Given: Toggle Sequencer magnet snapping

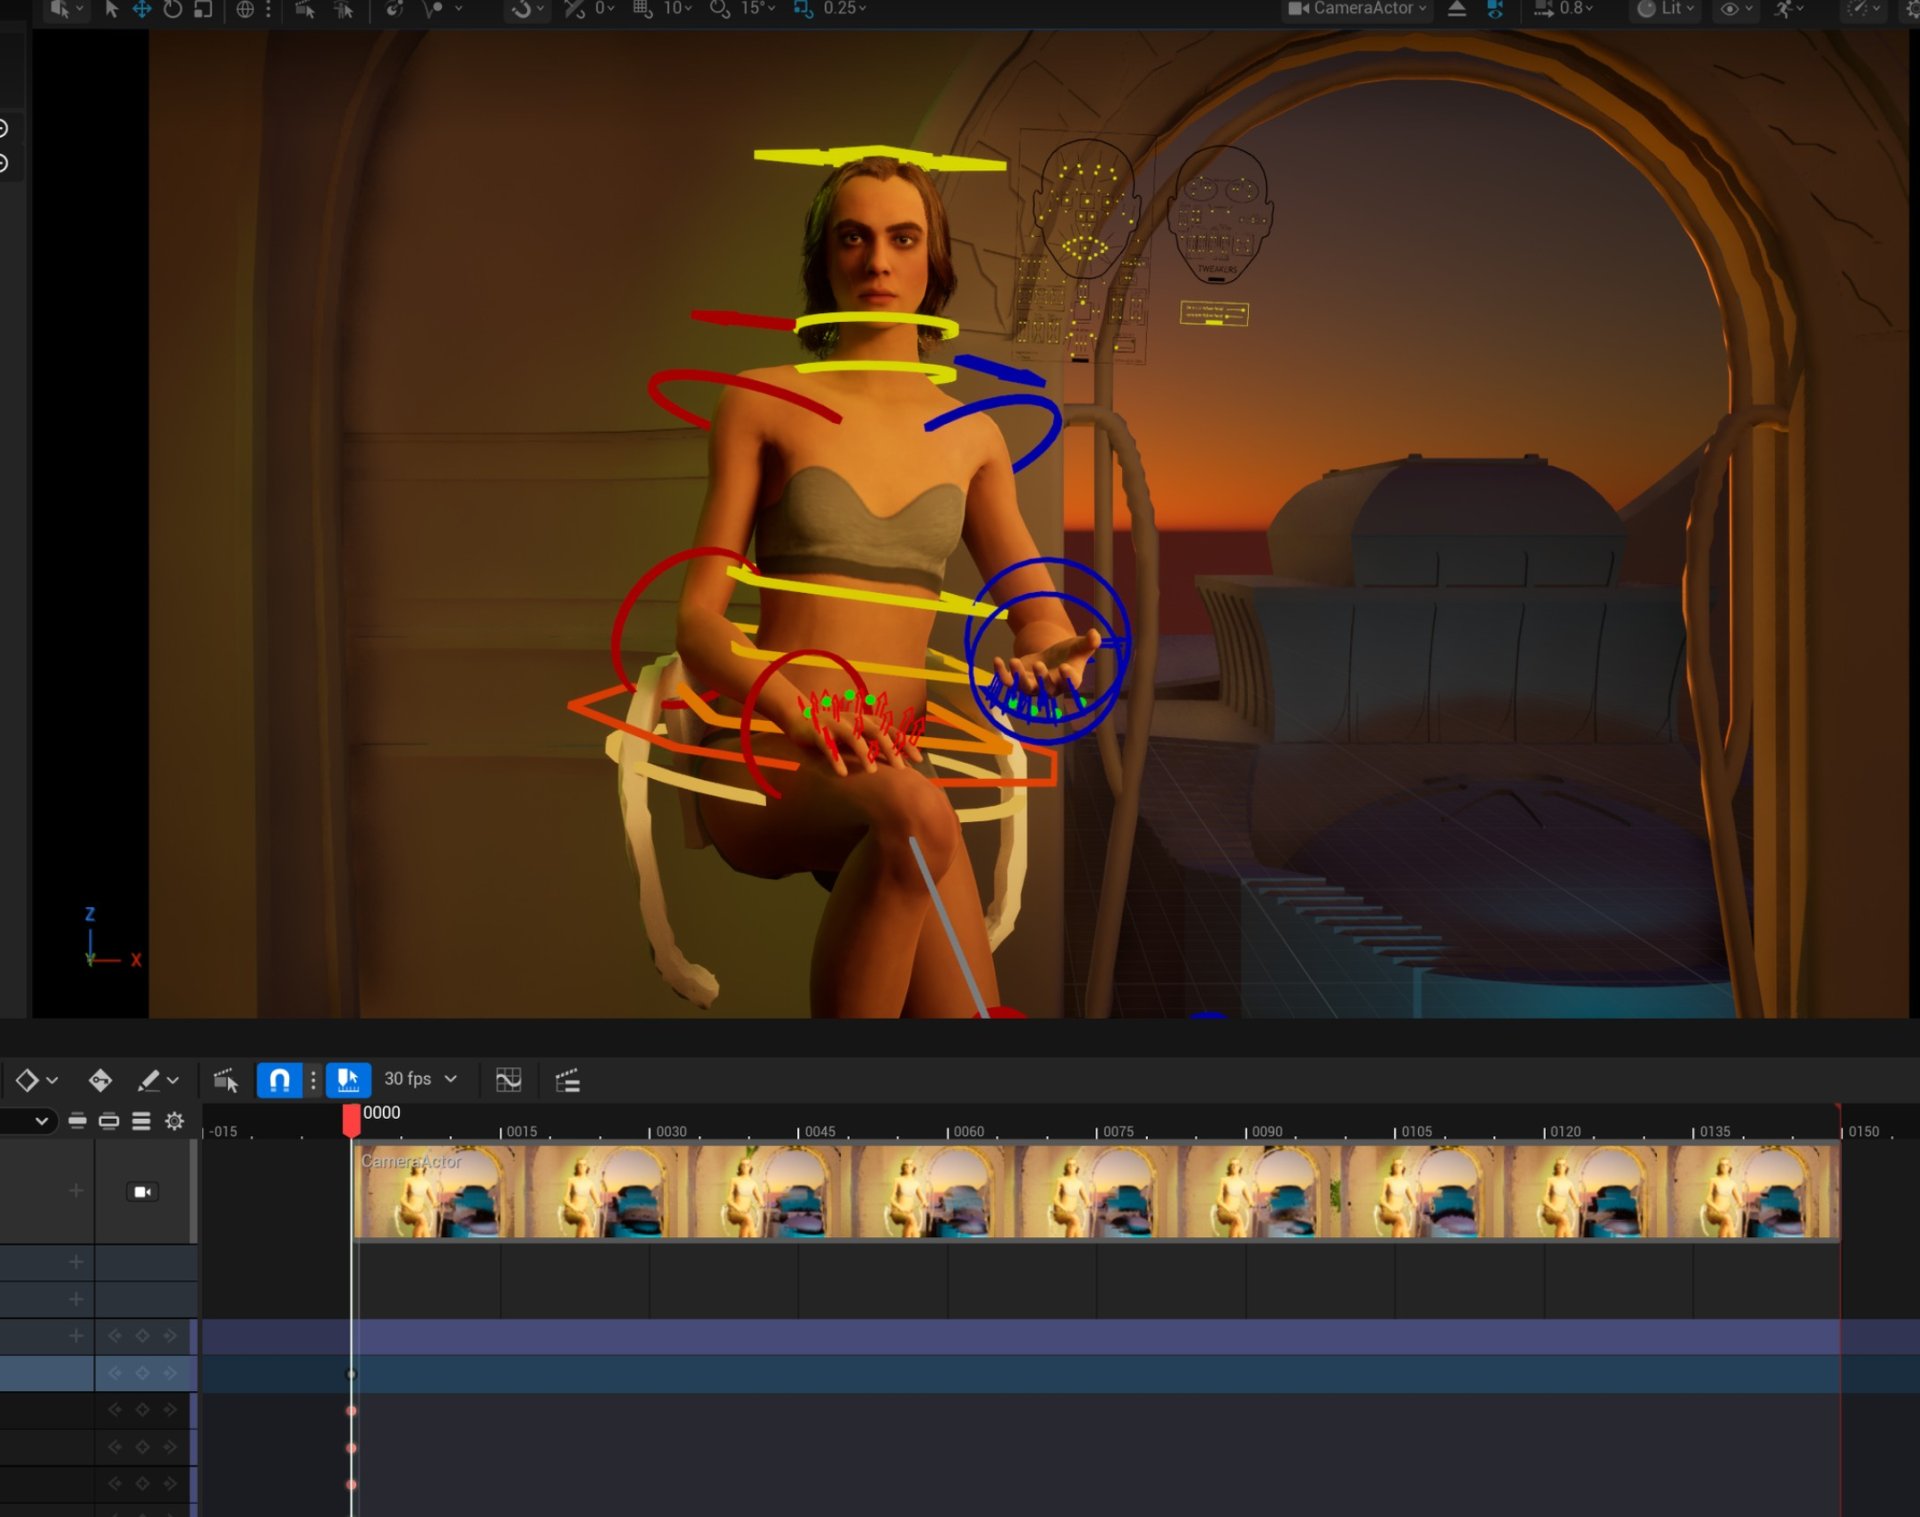Looking at the screenshot, I should [279, 1080].
